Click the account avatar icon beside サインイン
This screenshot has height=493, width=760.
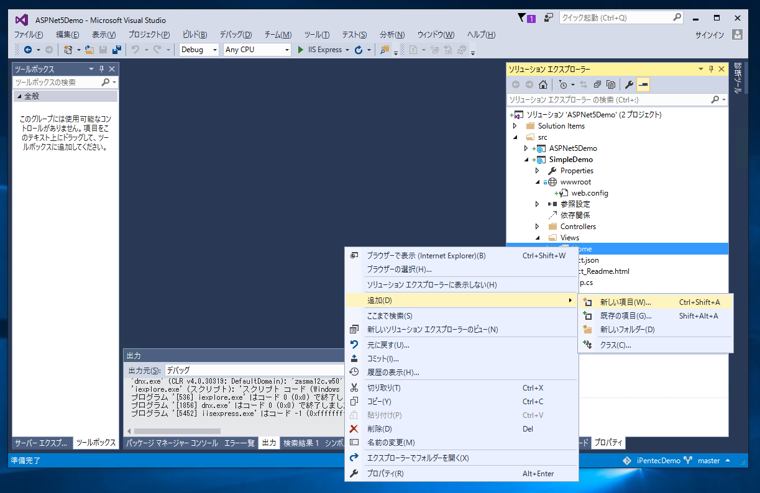pos(737,34)
